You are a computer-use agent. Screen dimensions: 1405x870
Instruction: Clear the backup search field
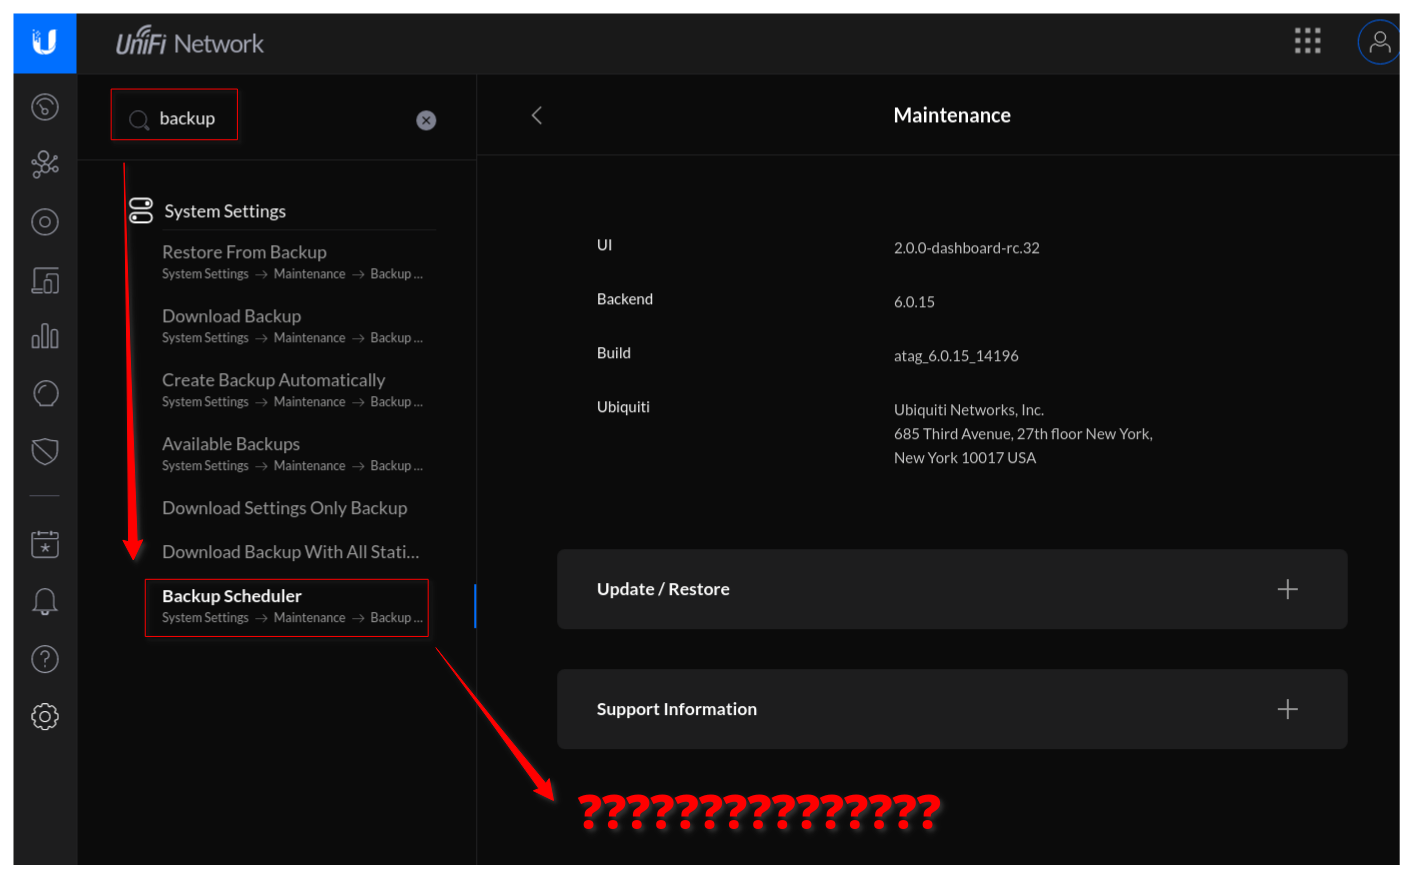[x=426, y=120]
